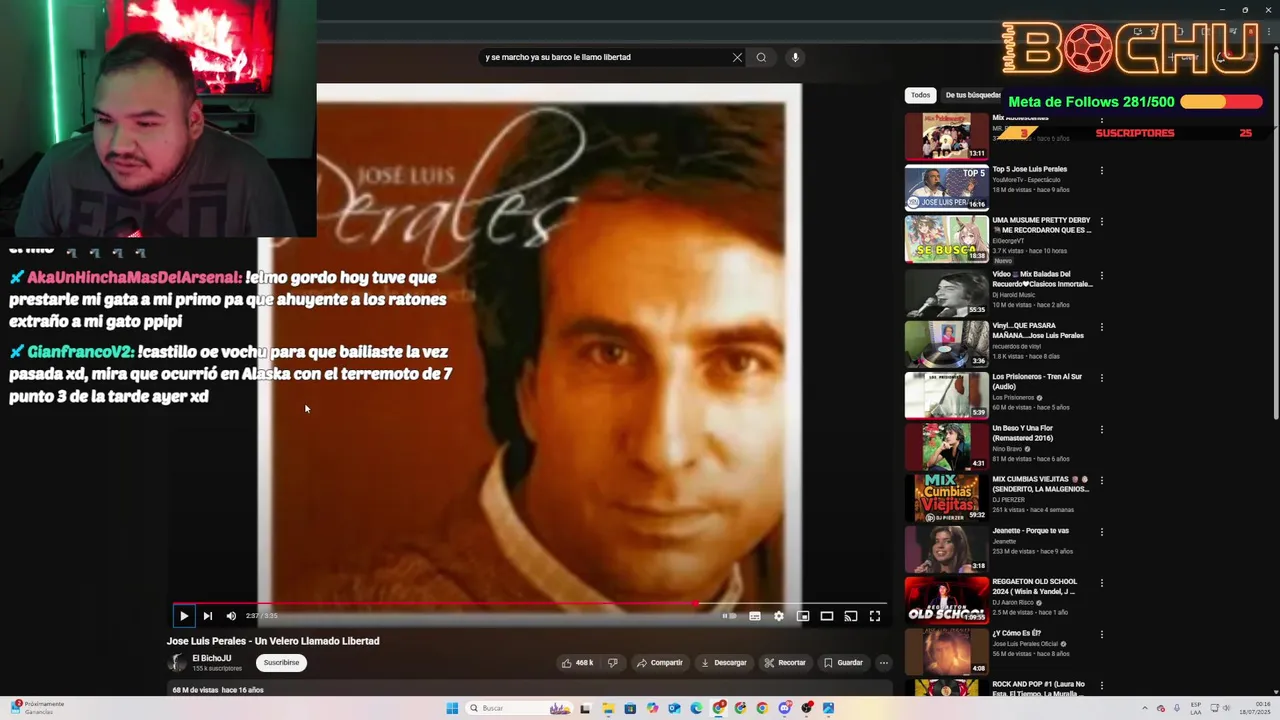
Task: Open options for Un Beso Y Una Flor
Action: [x=1102, y=430]
